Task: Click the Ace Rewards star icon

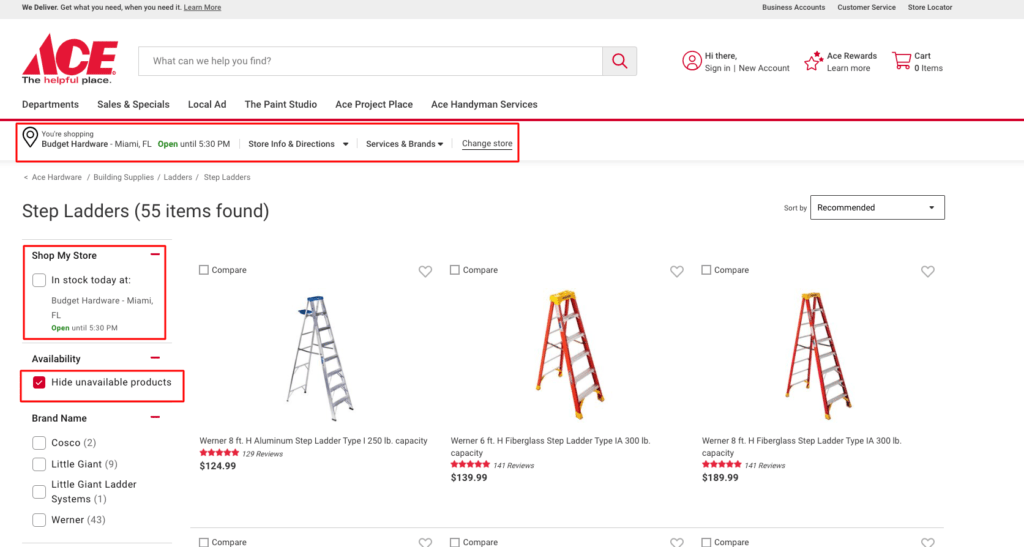Action: (813, 61)
